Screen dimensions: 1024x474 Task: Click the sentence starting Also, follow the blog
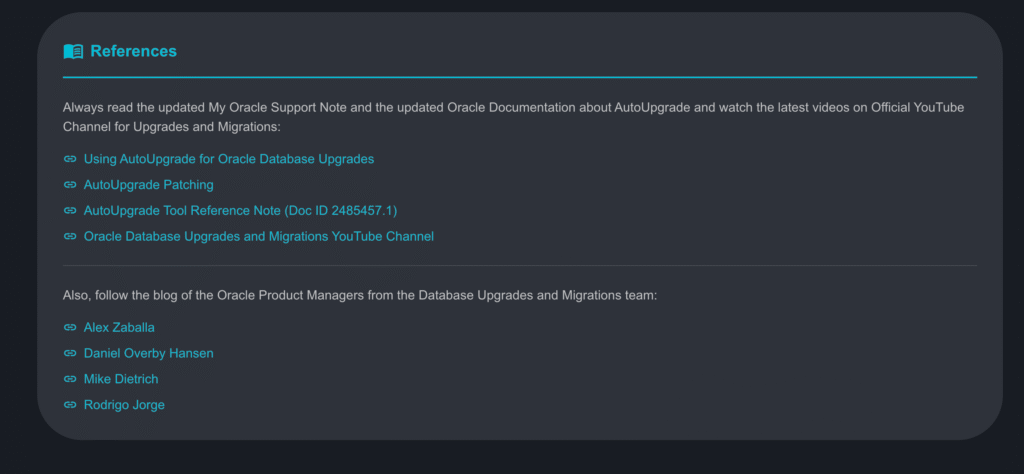pos(359,296)
